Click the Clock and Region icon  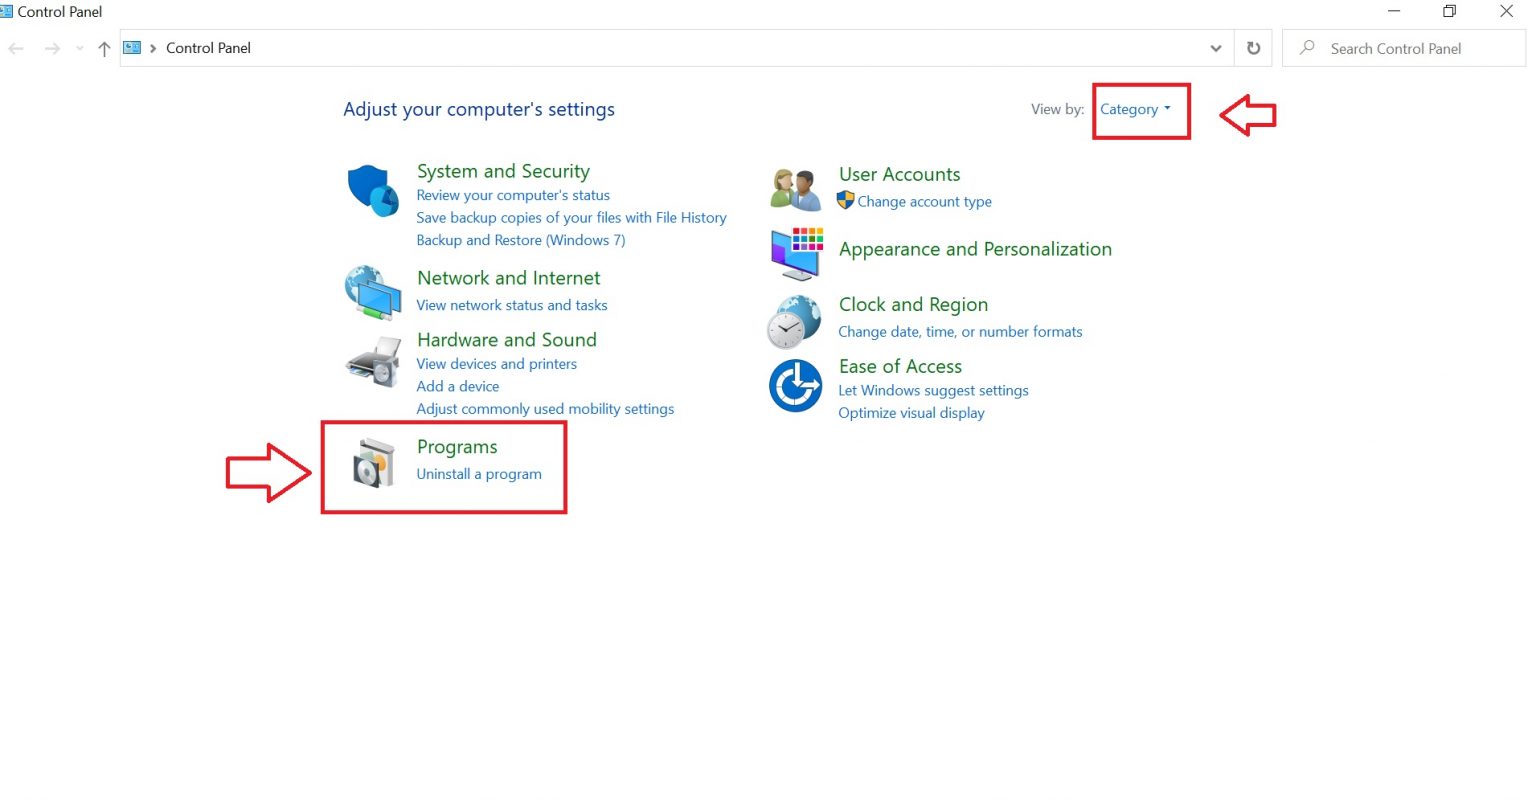click(794, 321)
